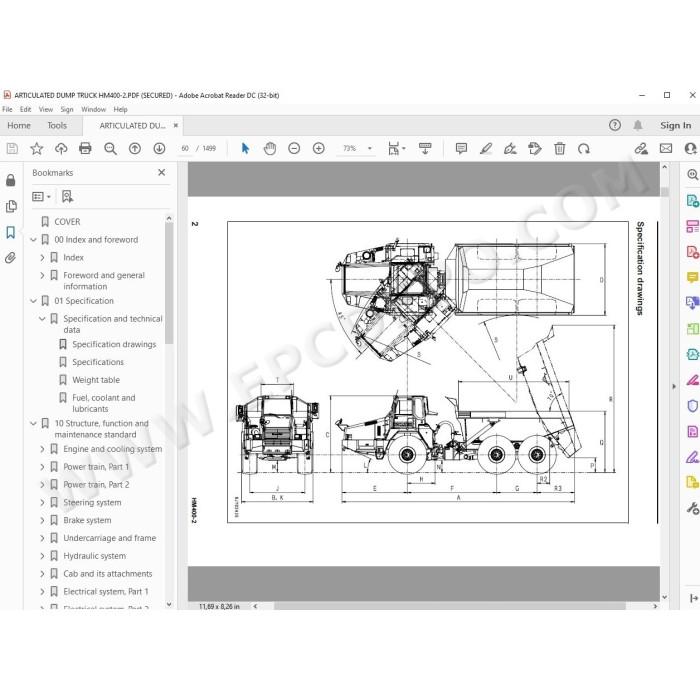Open the sign document tool
The image size is (700, 700).
tap(510, 148)
